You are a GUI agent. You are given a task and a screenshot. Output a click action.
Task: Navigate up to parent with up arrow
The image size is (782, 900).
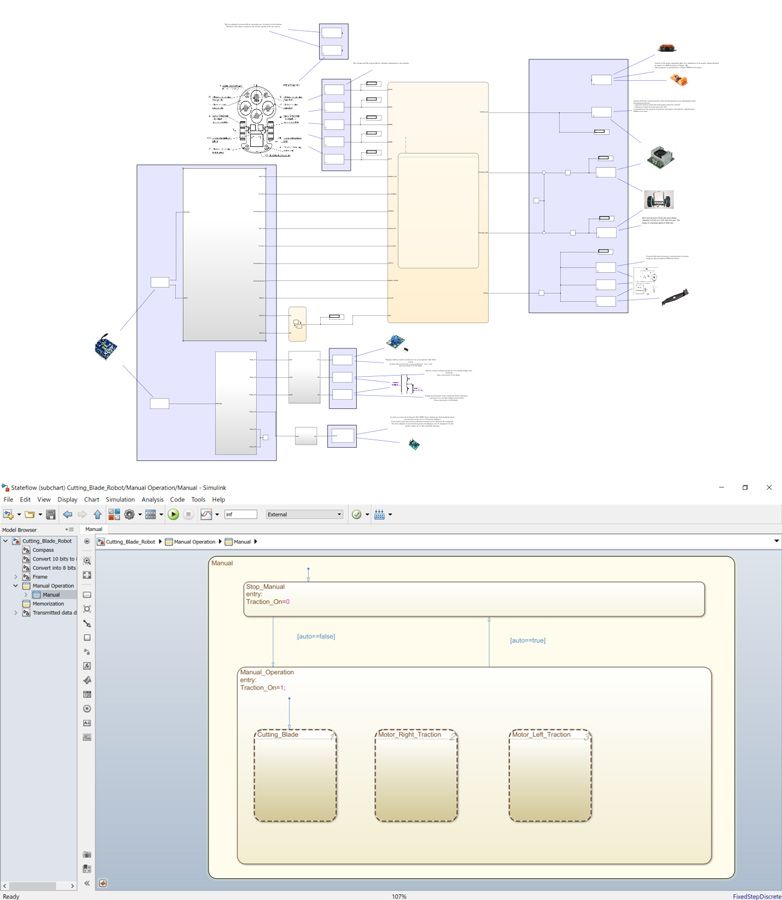tap(98, 514)
